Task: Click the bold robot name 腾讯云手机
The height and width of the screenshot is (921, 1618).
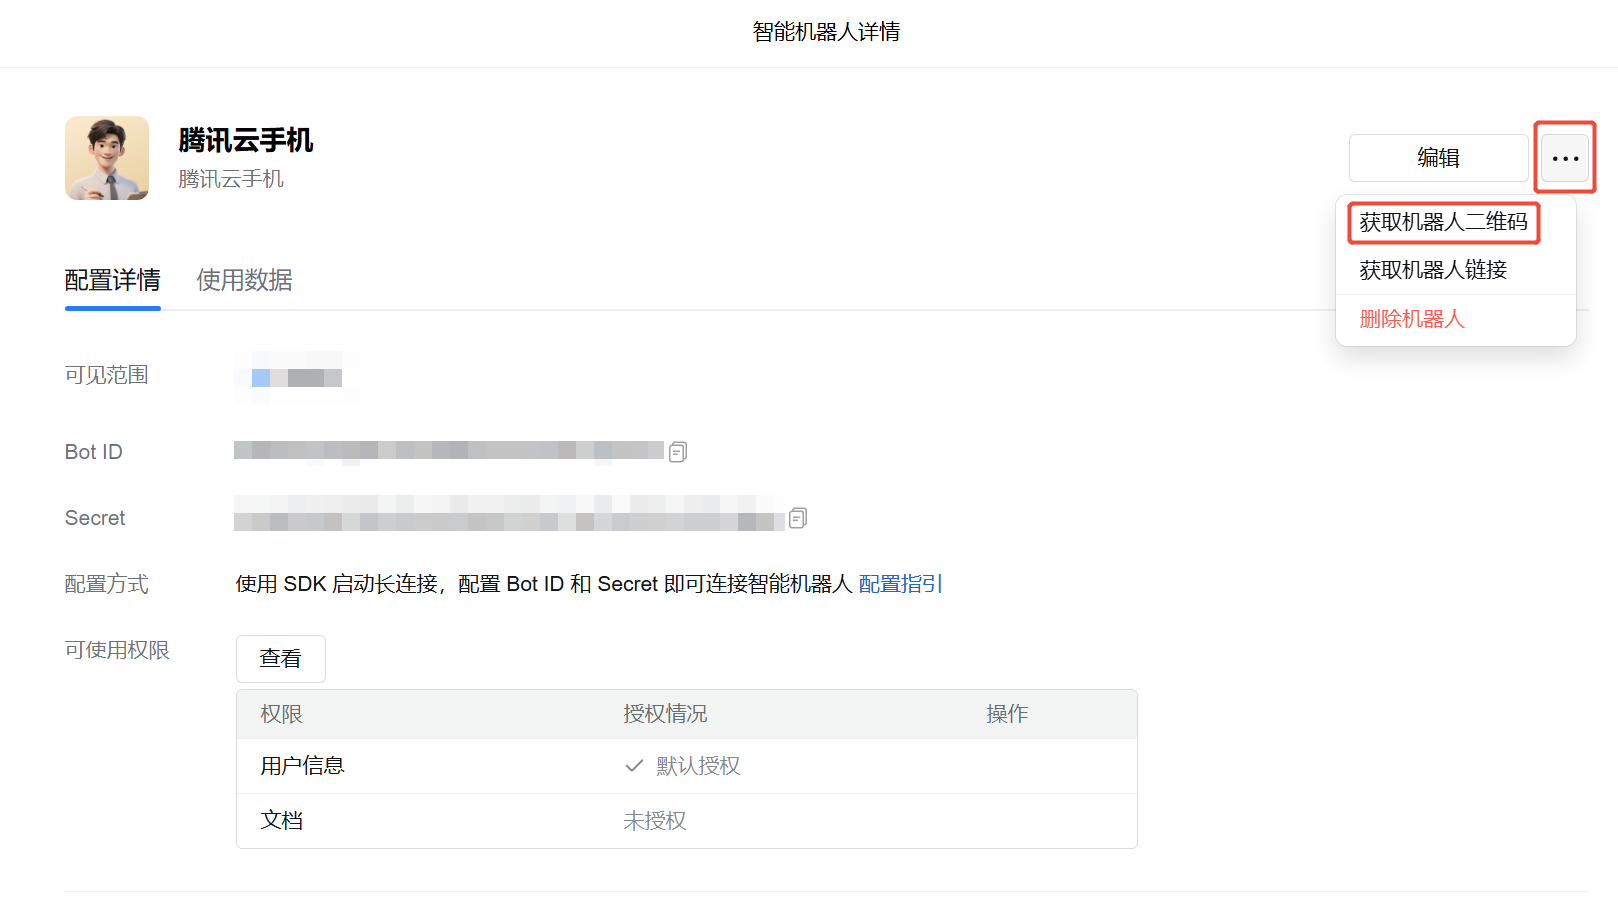Action: coord(246,140)
